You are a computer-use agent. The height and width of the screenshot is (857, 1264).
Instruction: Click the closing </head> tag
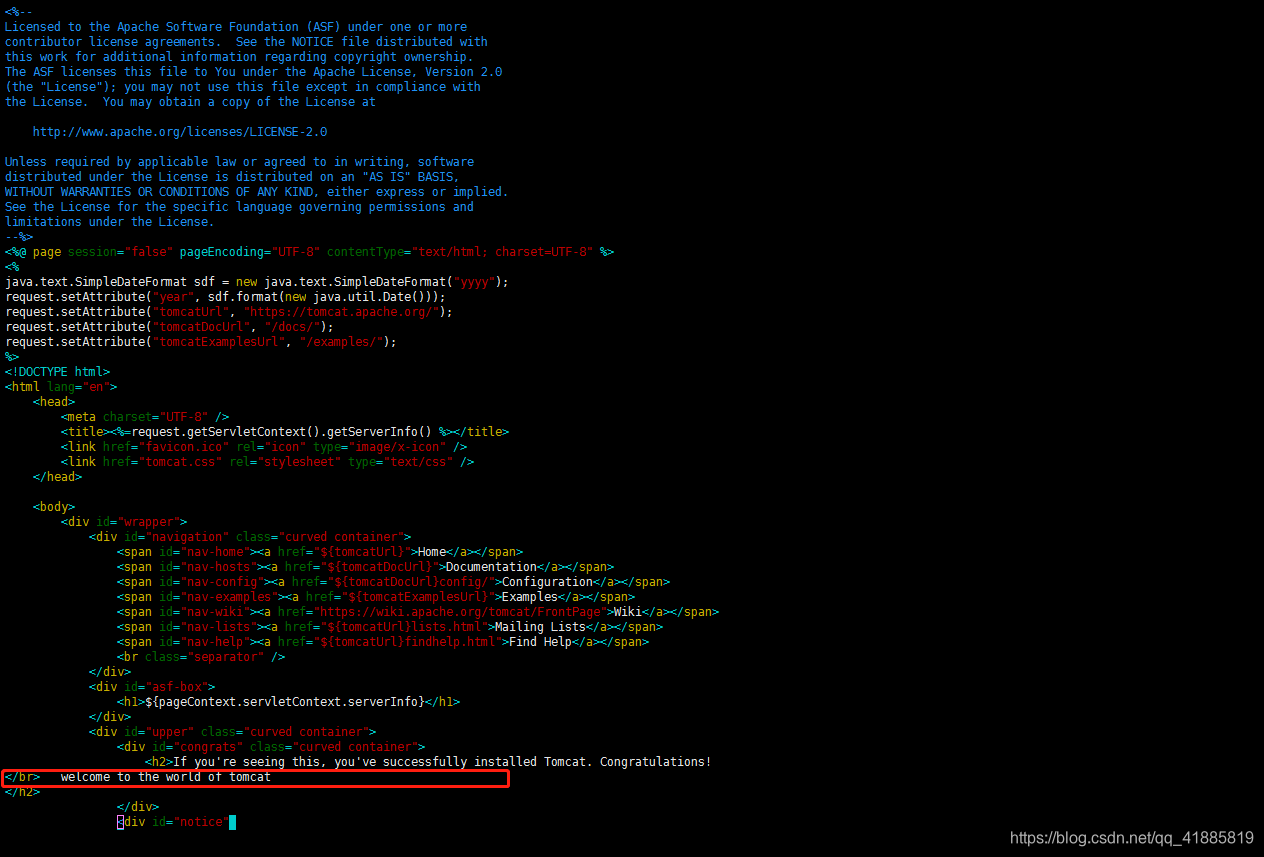[57, 477]
